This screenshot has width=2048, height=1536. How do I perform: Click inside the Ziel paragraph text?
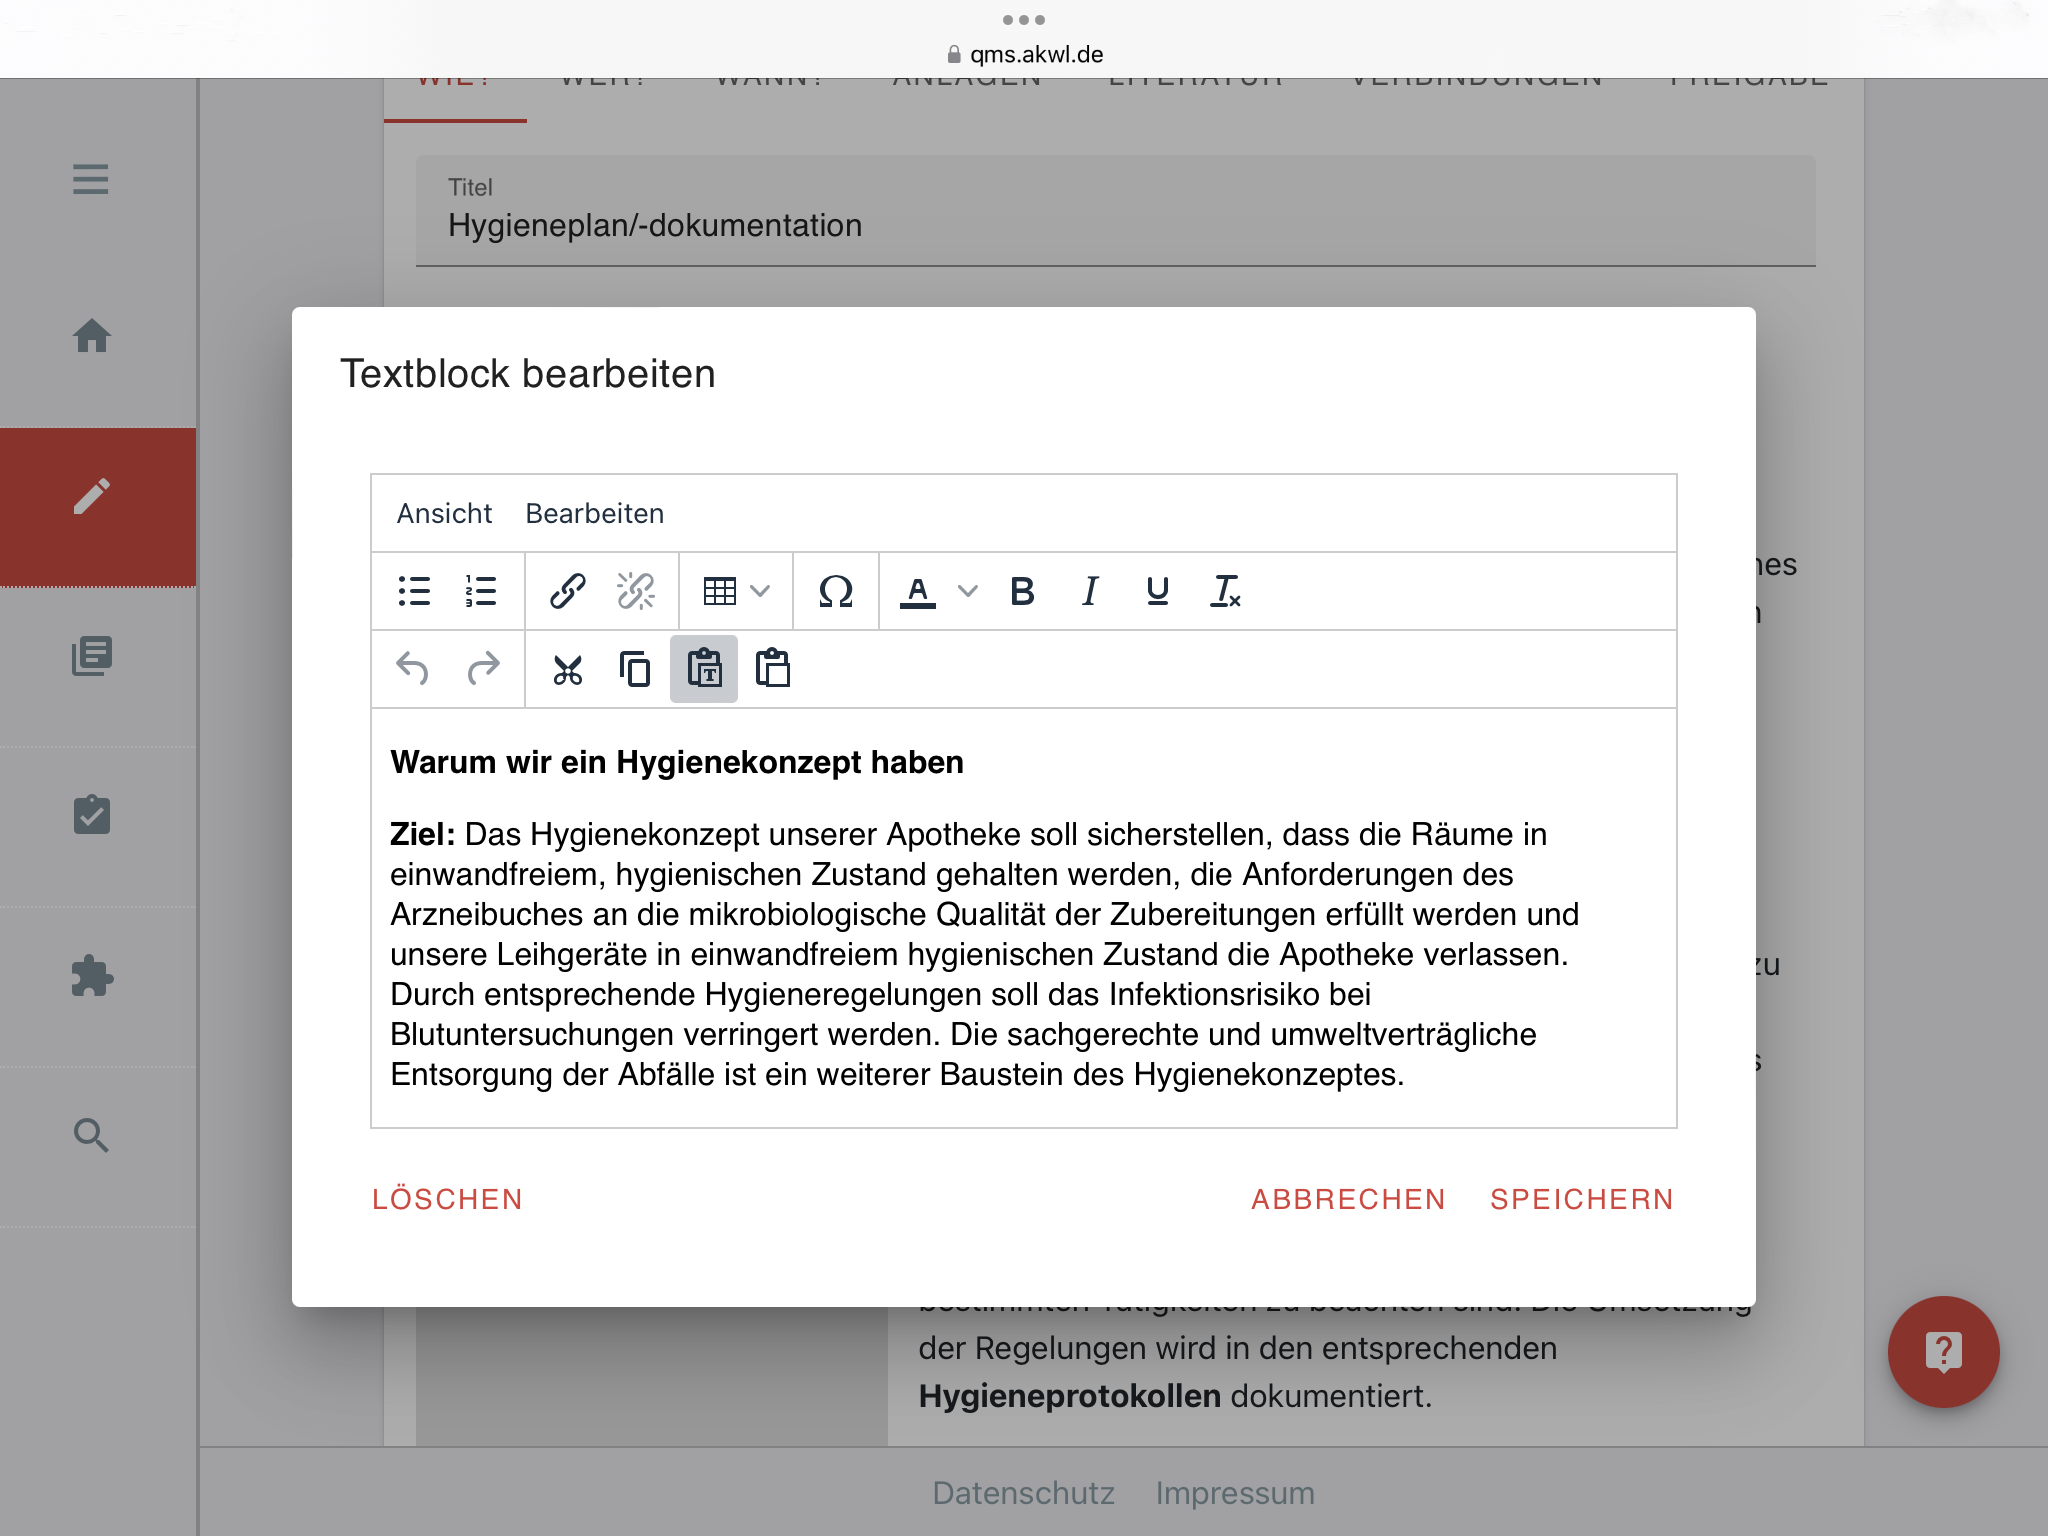coord(985,954)
